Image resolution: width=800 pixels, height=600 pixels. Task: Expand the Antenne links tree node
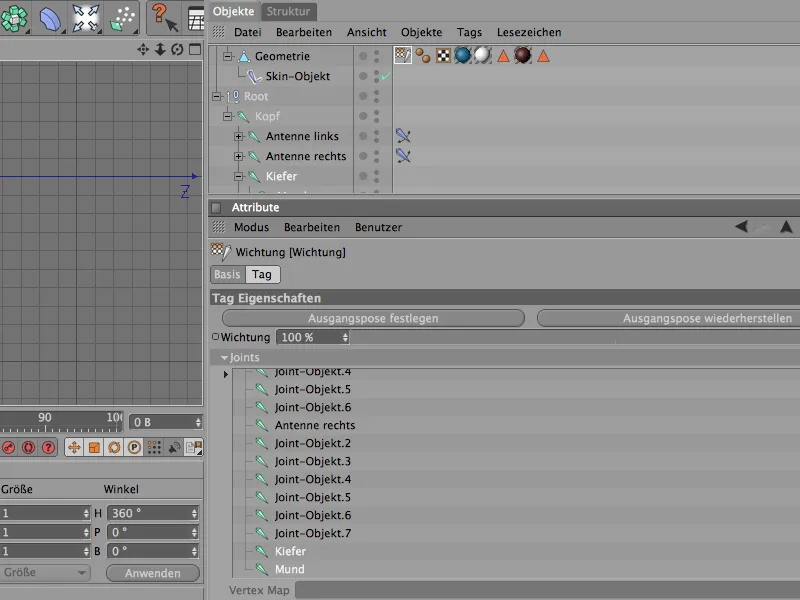pos(238,136)
